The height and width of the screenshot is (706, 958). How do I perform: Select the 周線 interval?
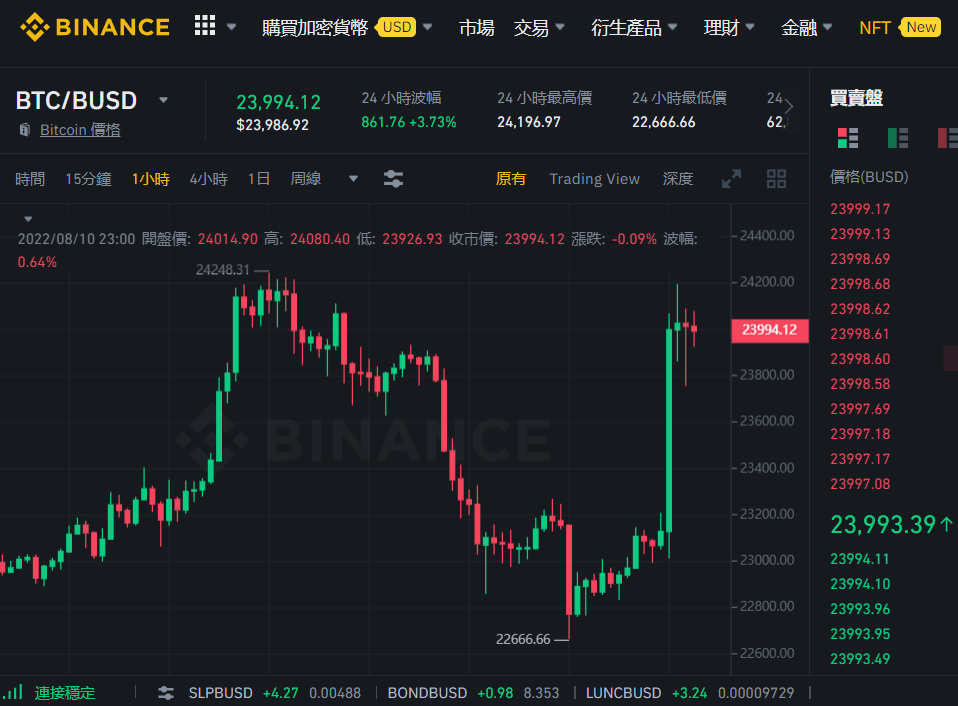tap(305, 179)
